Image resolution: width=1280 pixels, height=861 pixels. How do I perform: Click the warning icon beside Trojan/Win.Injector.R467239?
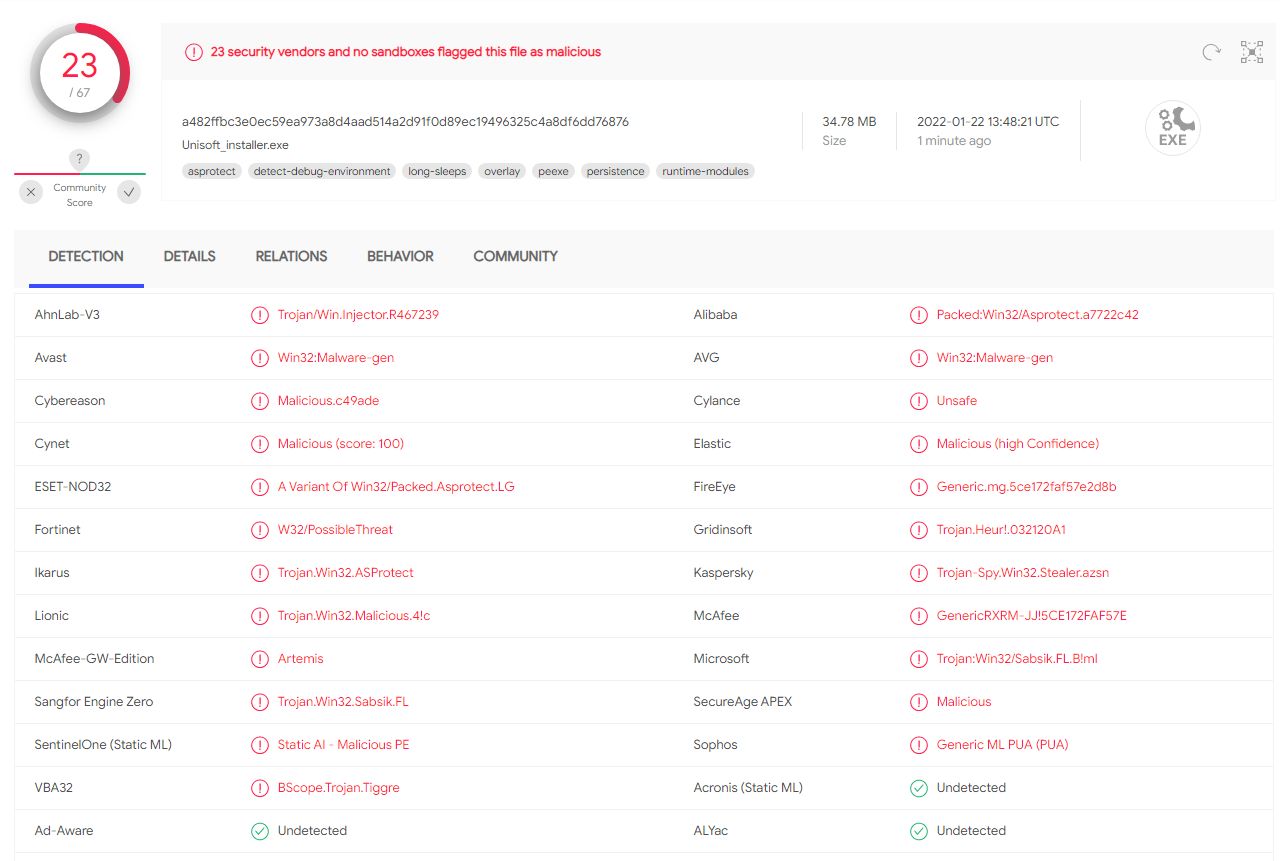[x=260, y=315]
